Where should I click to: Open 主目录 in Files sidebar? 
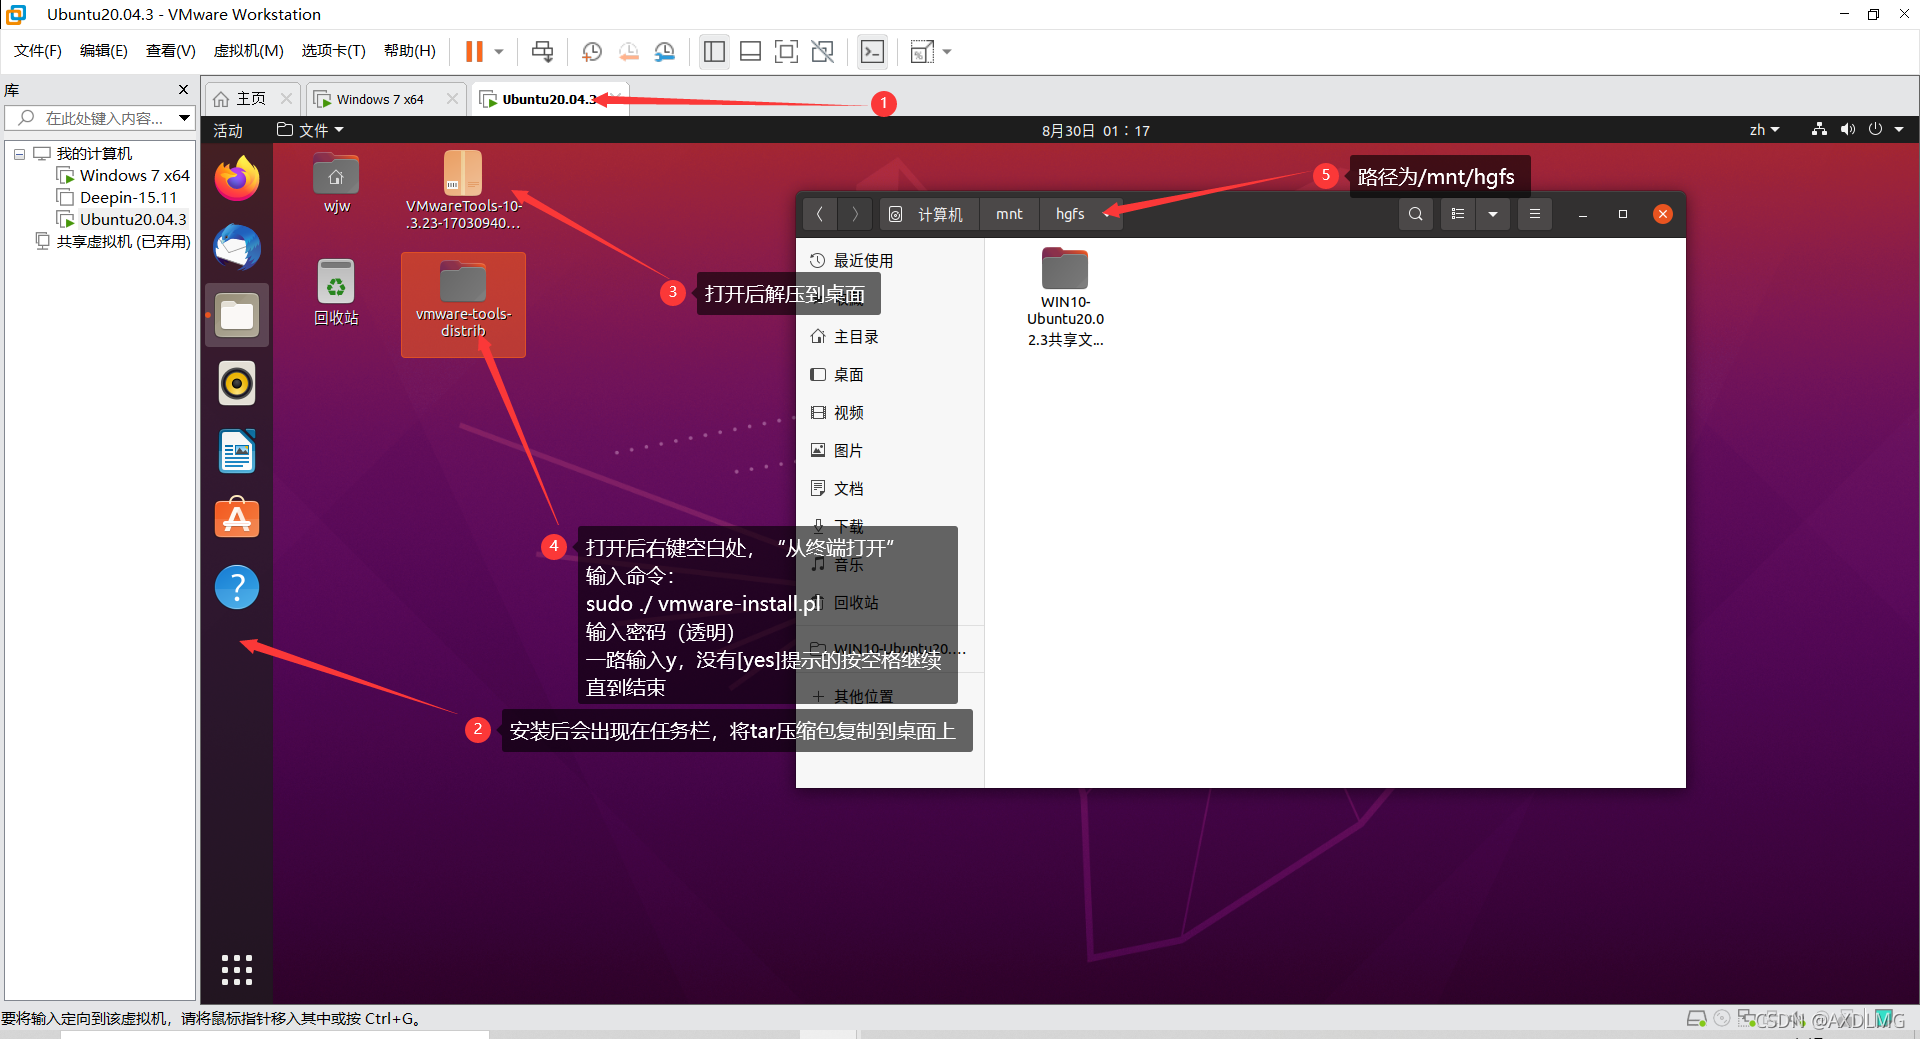(888, 337)
